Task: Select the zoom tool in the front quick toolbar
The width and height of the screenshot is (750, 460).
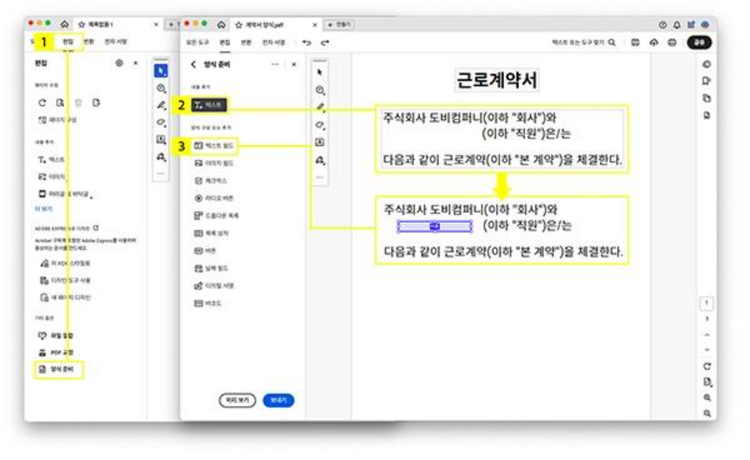Action: (x=320, y=90)
